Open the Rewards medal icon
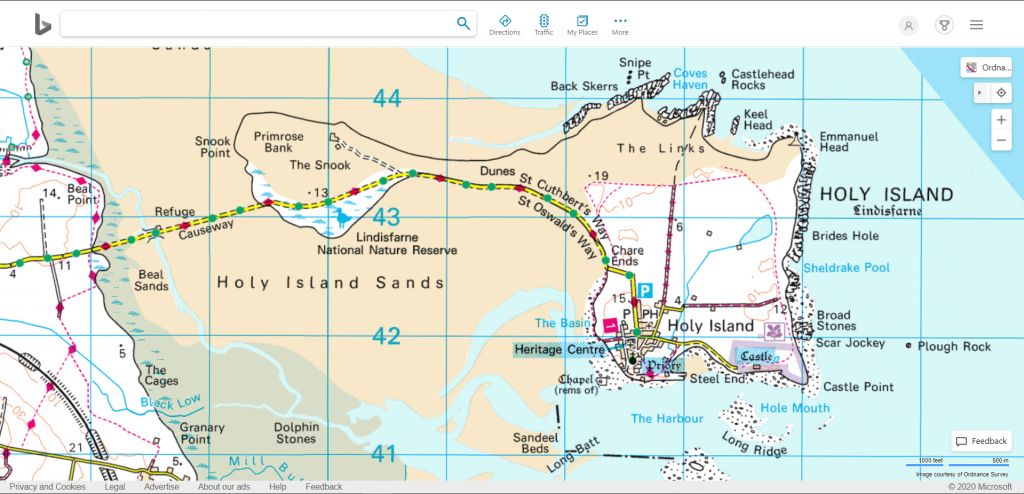This screenshot has height=494, width=1024. click(x=944, y=25)
